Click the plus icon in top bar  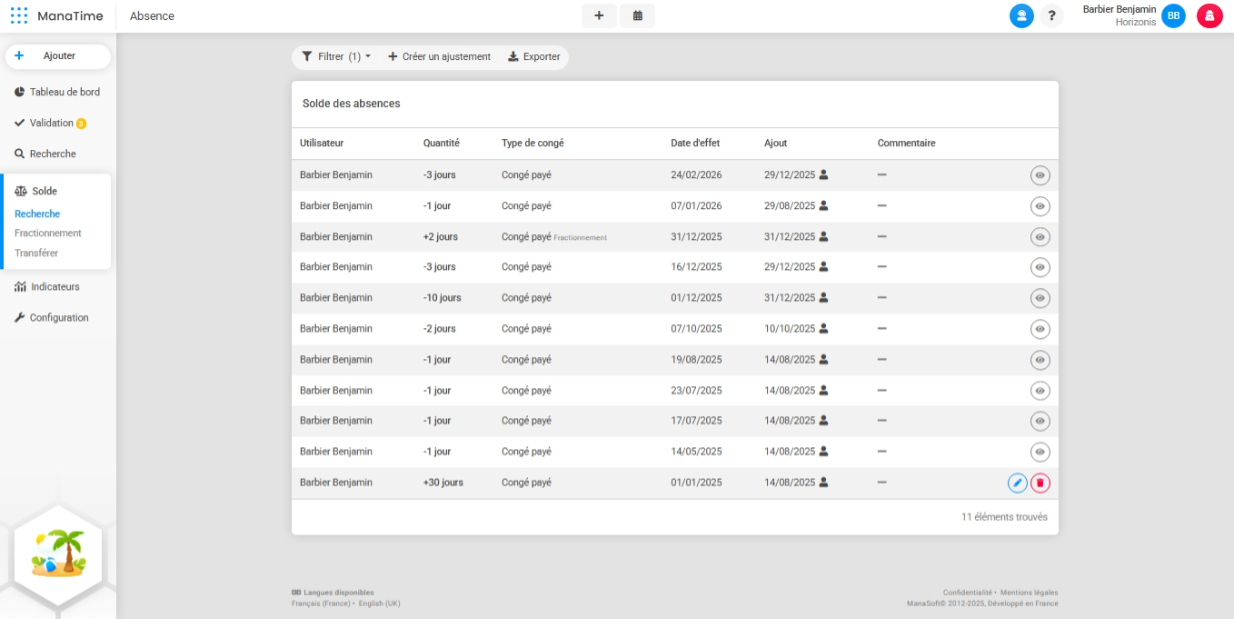click(x=598, y=16)
